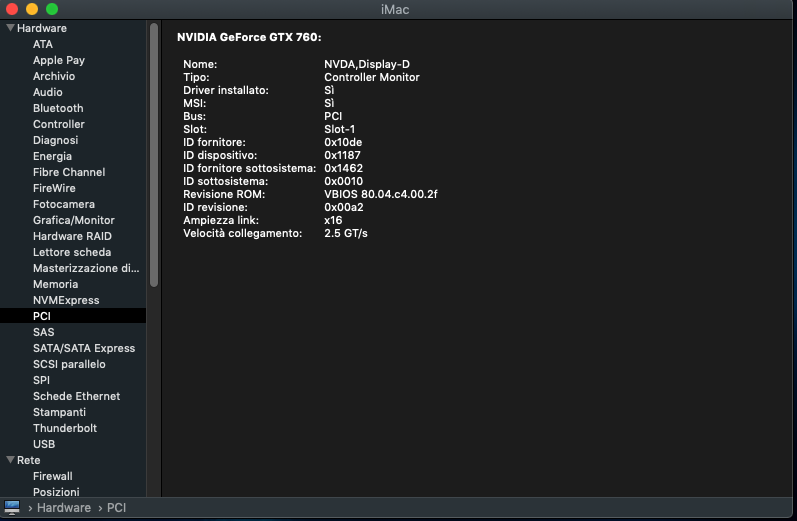Click the NVIDIA GeForce GTX 760 heading
This screenshot has height=521, width=797.
tap(249, 37)
